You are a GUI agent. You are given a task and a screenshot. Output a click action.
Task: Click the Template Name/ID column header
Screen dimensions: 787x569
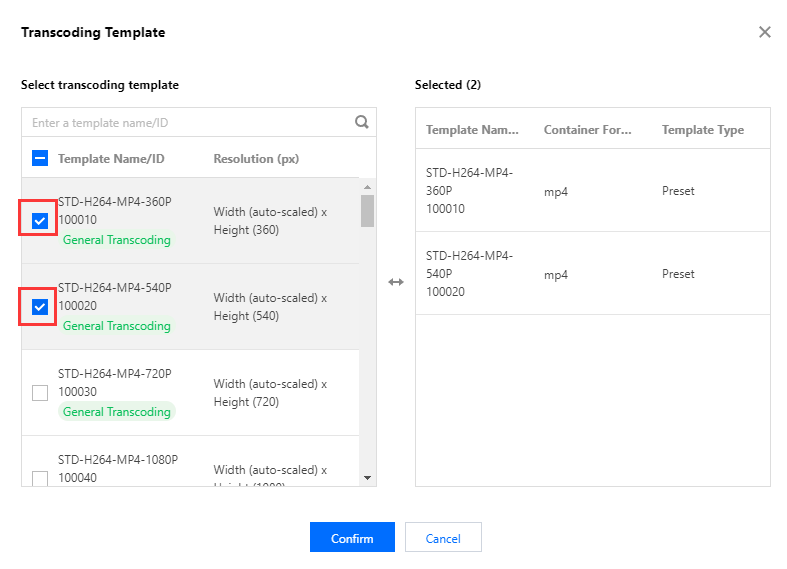tap(111, 159)
